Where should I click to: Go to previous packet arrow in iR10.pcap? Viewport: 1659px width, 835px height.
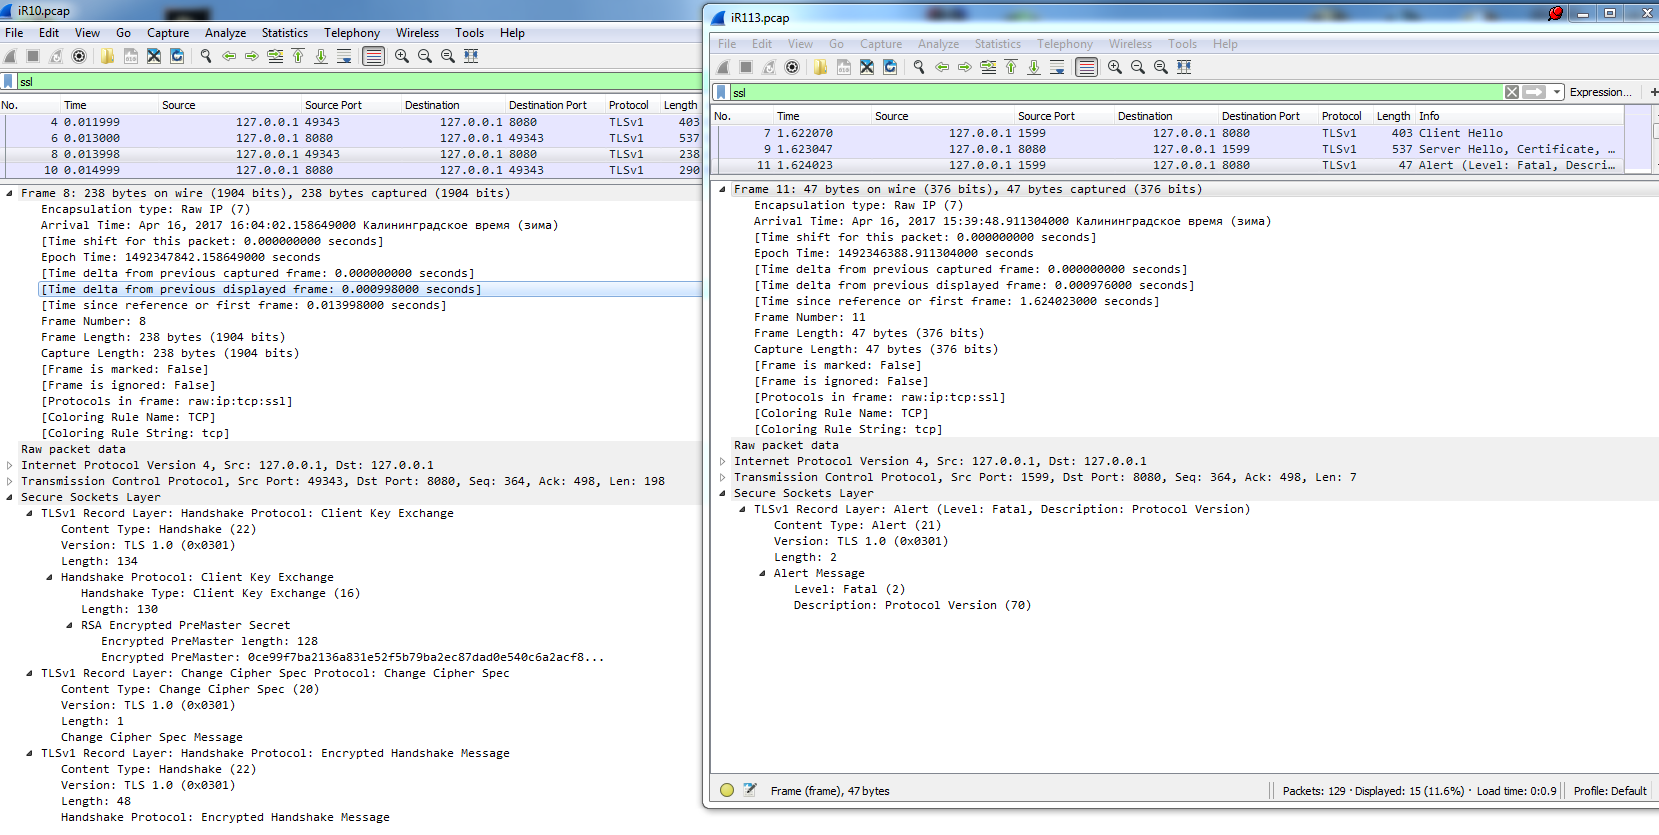click(x=229, y=56)
